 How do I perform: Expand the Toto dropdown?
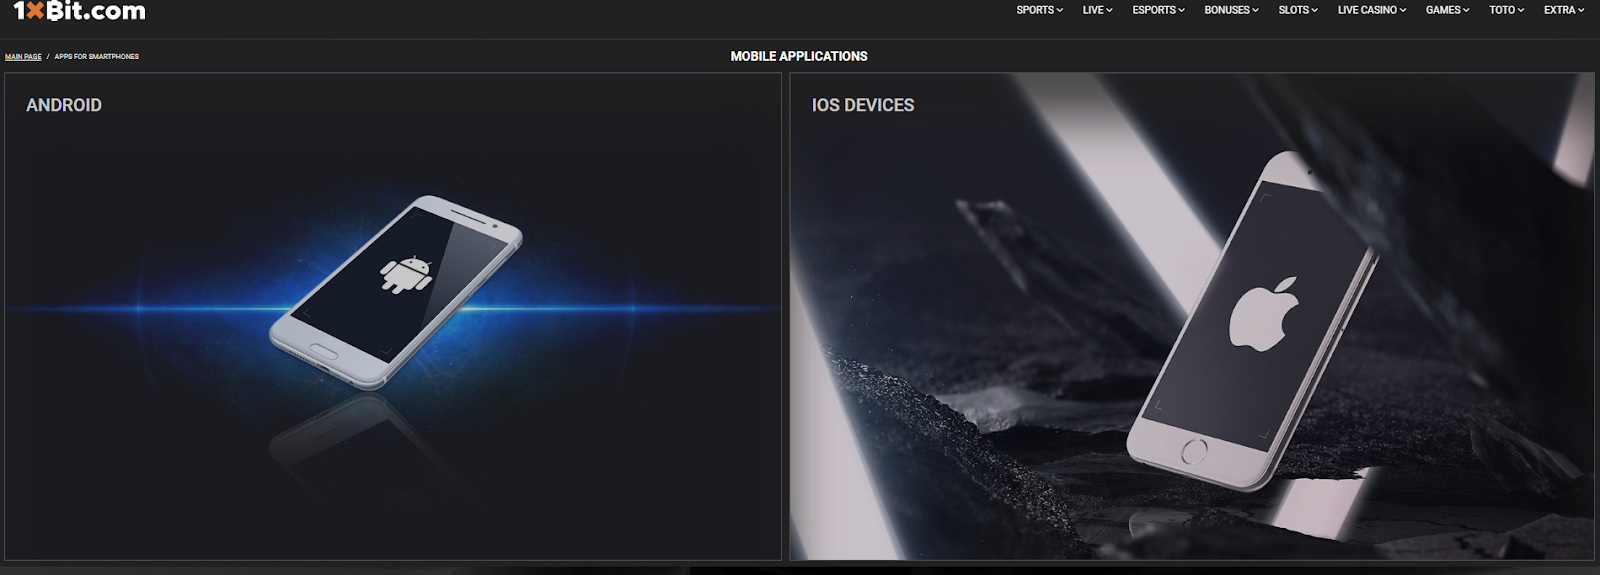click(x=1506, y=10)
